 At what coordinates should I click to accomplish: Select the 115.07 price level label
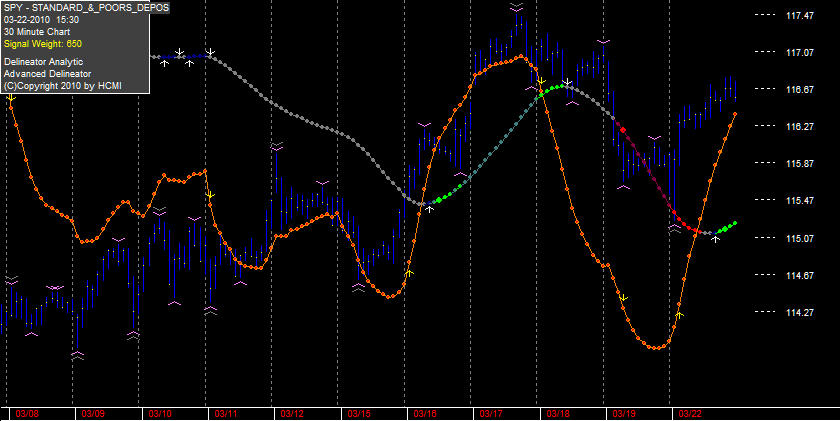(x=800, y=238)
